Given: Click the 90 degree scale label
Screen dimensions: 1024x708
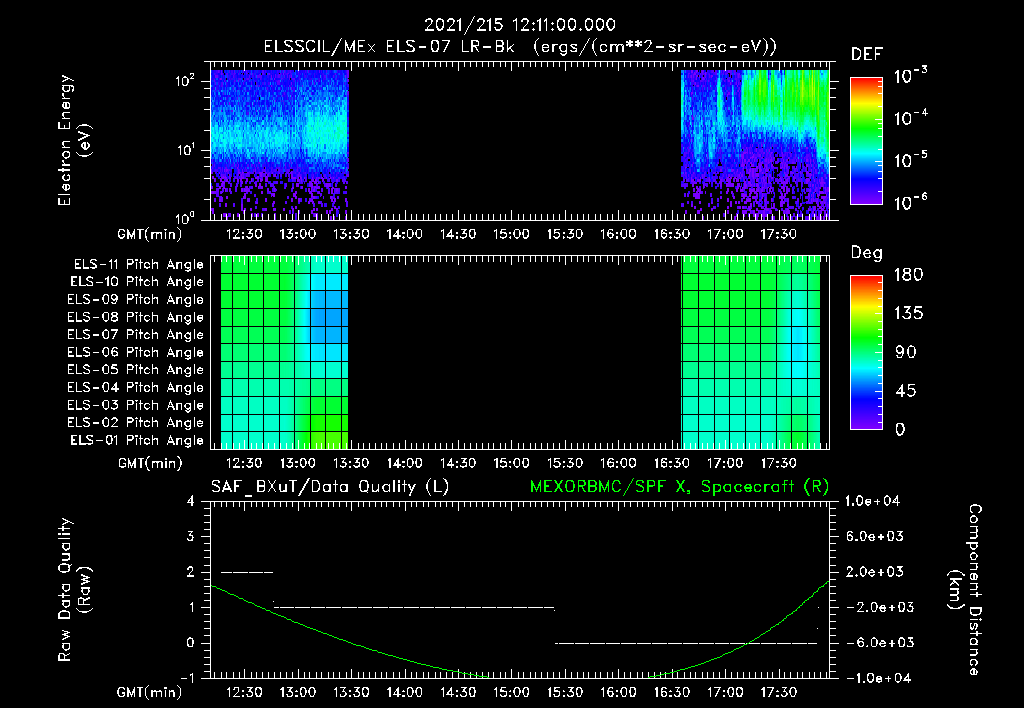Looking at the screenshot, I should coord(905,352).
